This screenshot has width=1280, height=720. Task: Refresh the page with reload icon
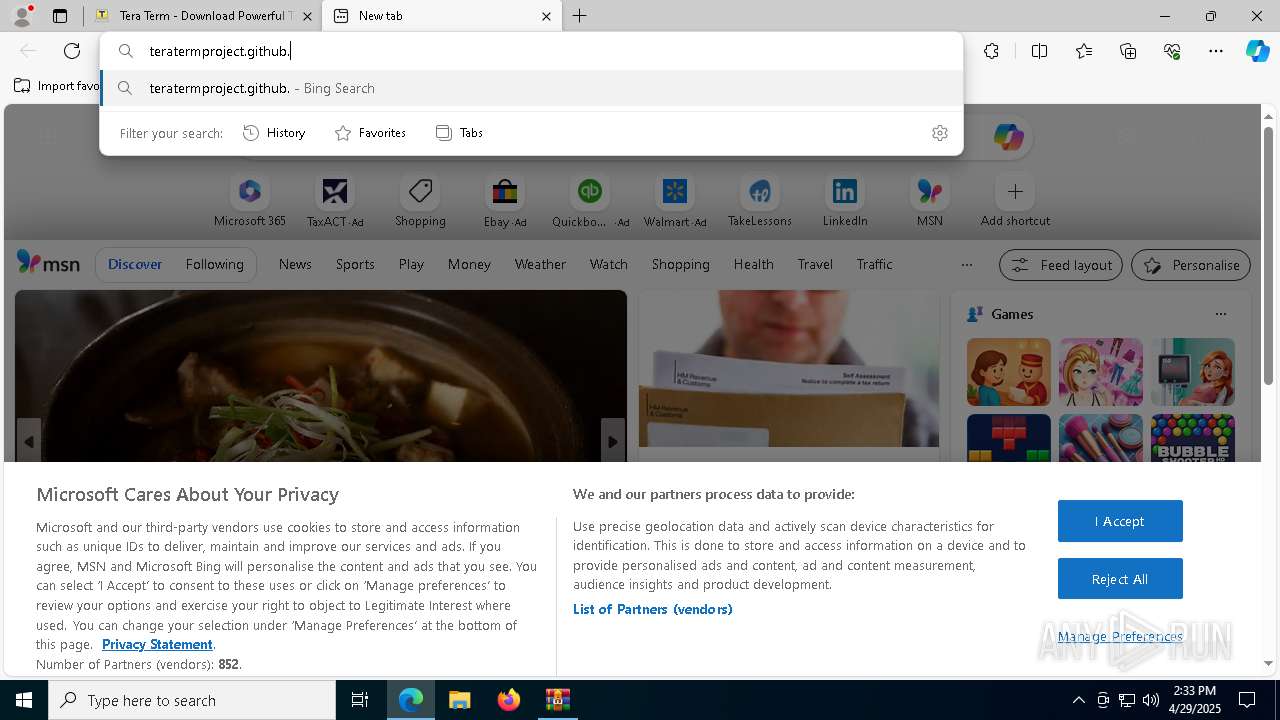pos(72,51)
